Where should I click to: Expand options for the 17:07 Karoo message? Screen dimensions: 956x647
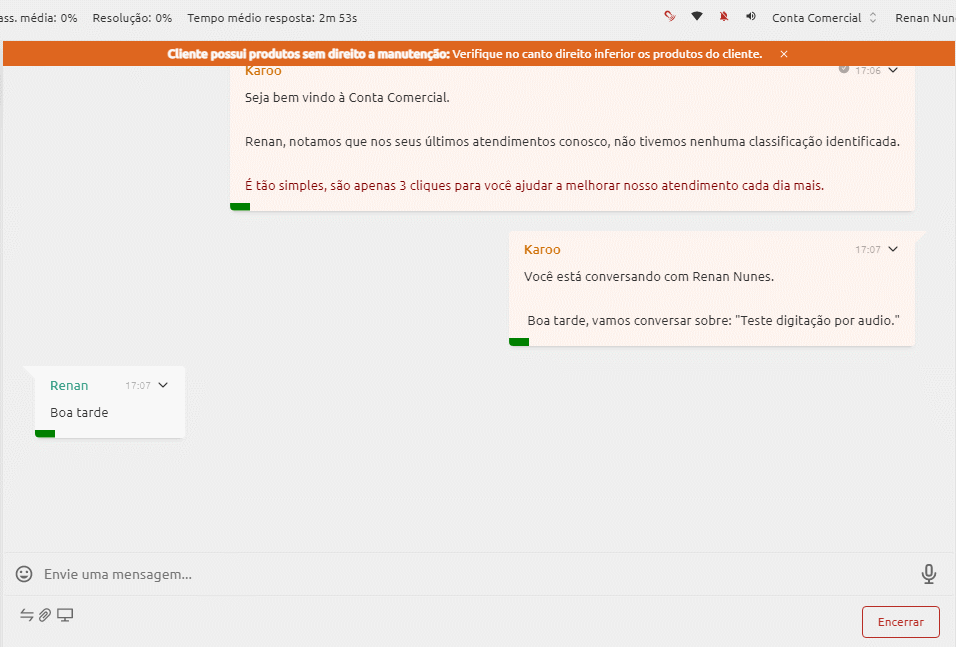tap(893, 249)
